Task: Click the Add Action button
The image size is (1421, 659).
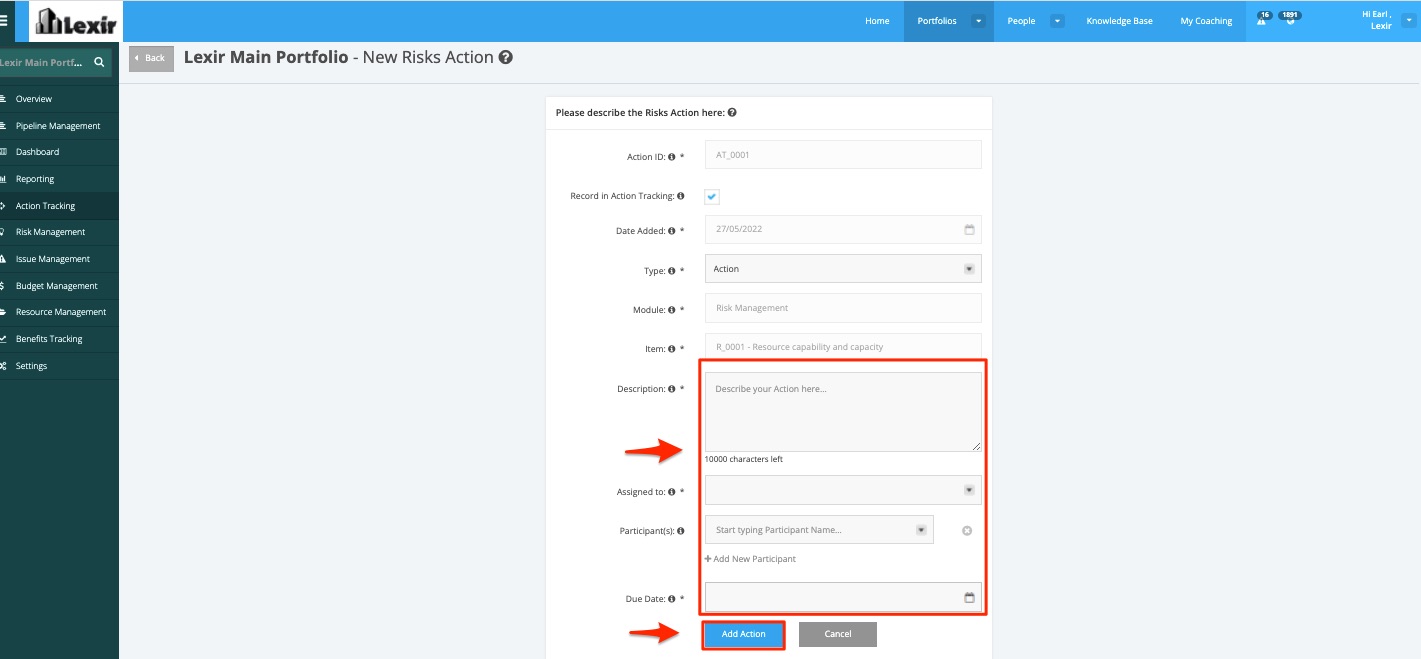Action: 744,634
